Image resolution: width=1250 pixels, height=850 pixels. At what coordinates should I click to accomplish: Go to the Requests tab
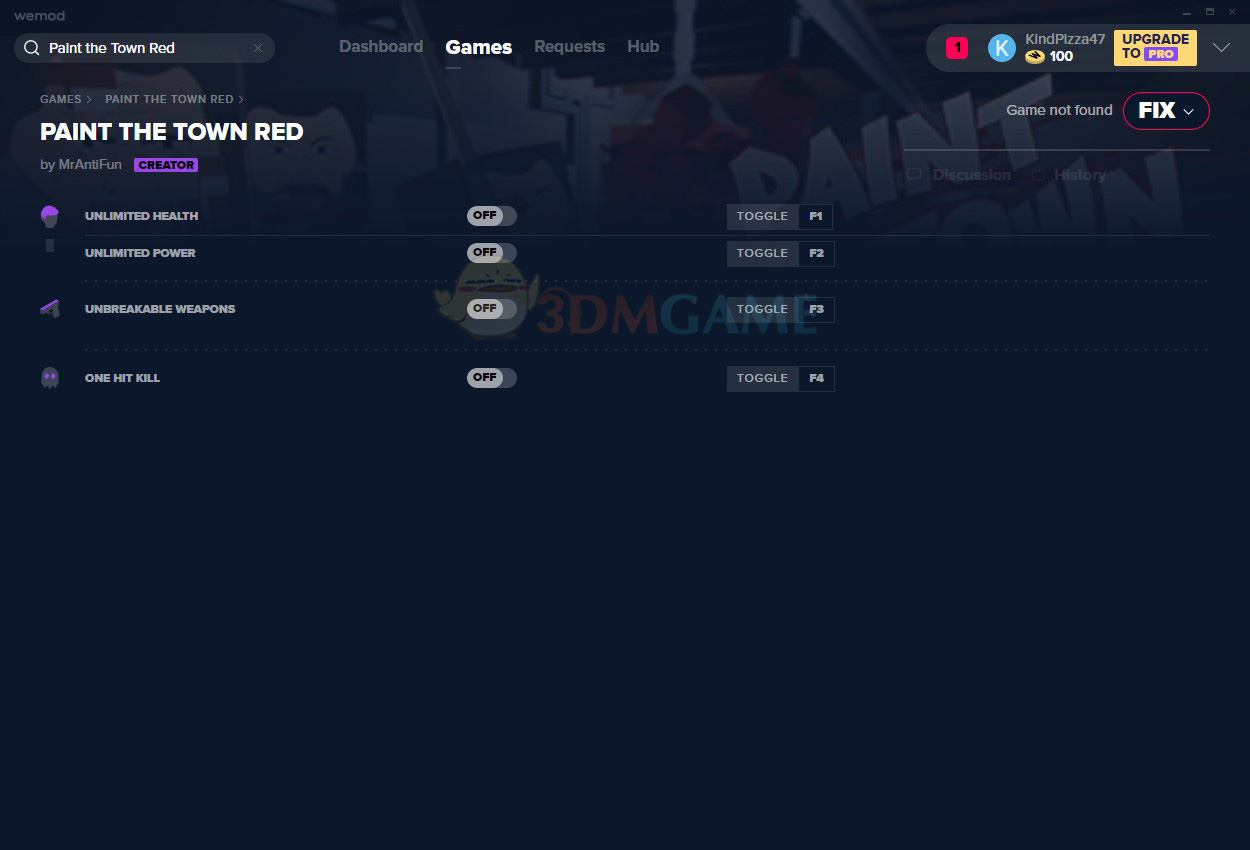pos(569,47)
